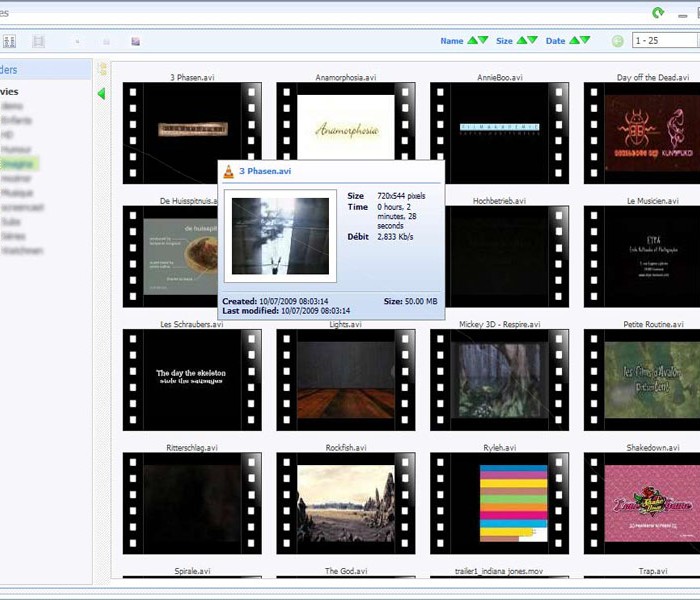
Task: Click the Trap.avi file name
Action: click(653, 571)
